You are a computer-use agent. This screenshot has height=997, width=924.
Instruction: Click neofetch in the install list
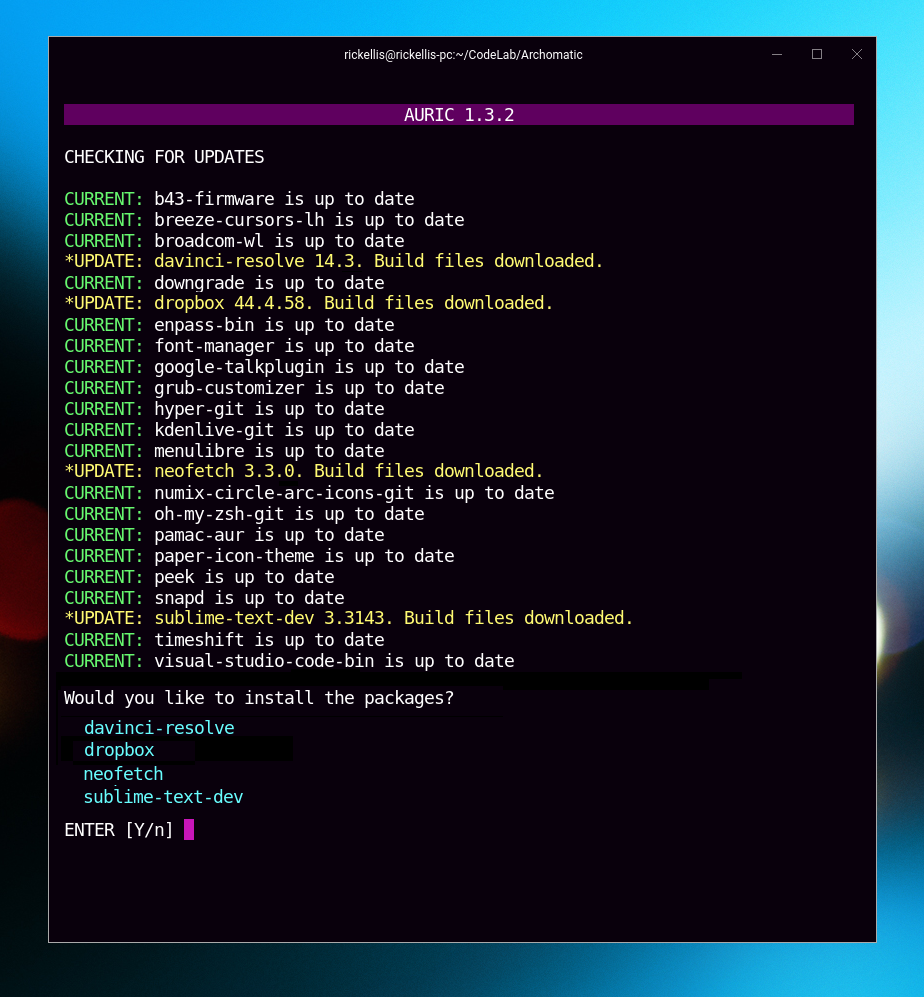123,774
